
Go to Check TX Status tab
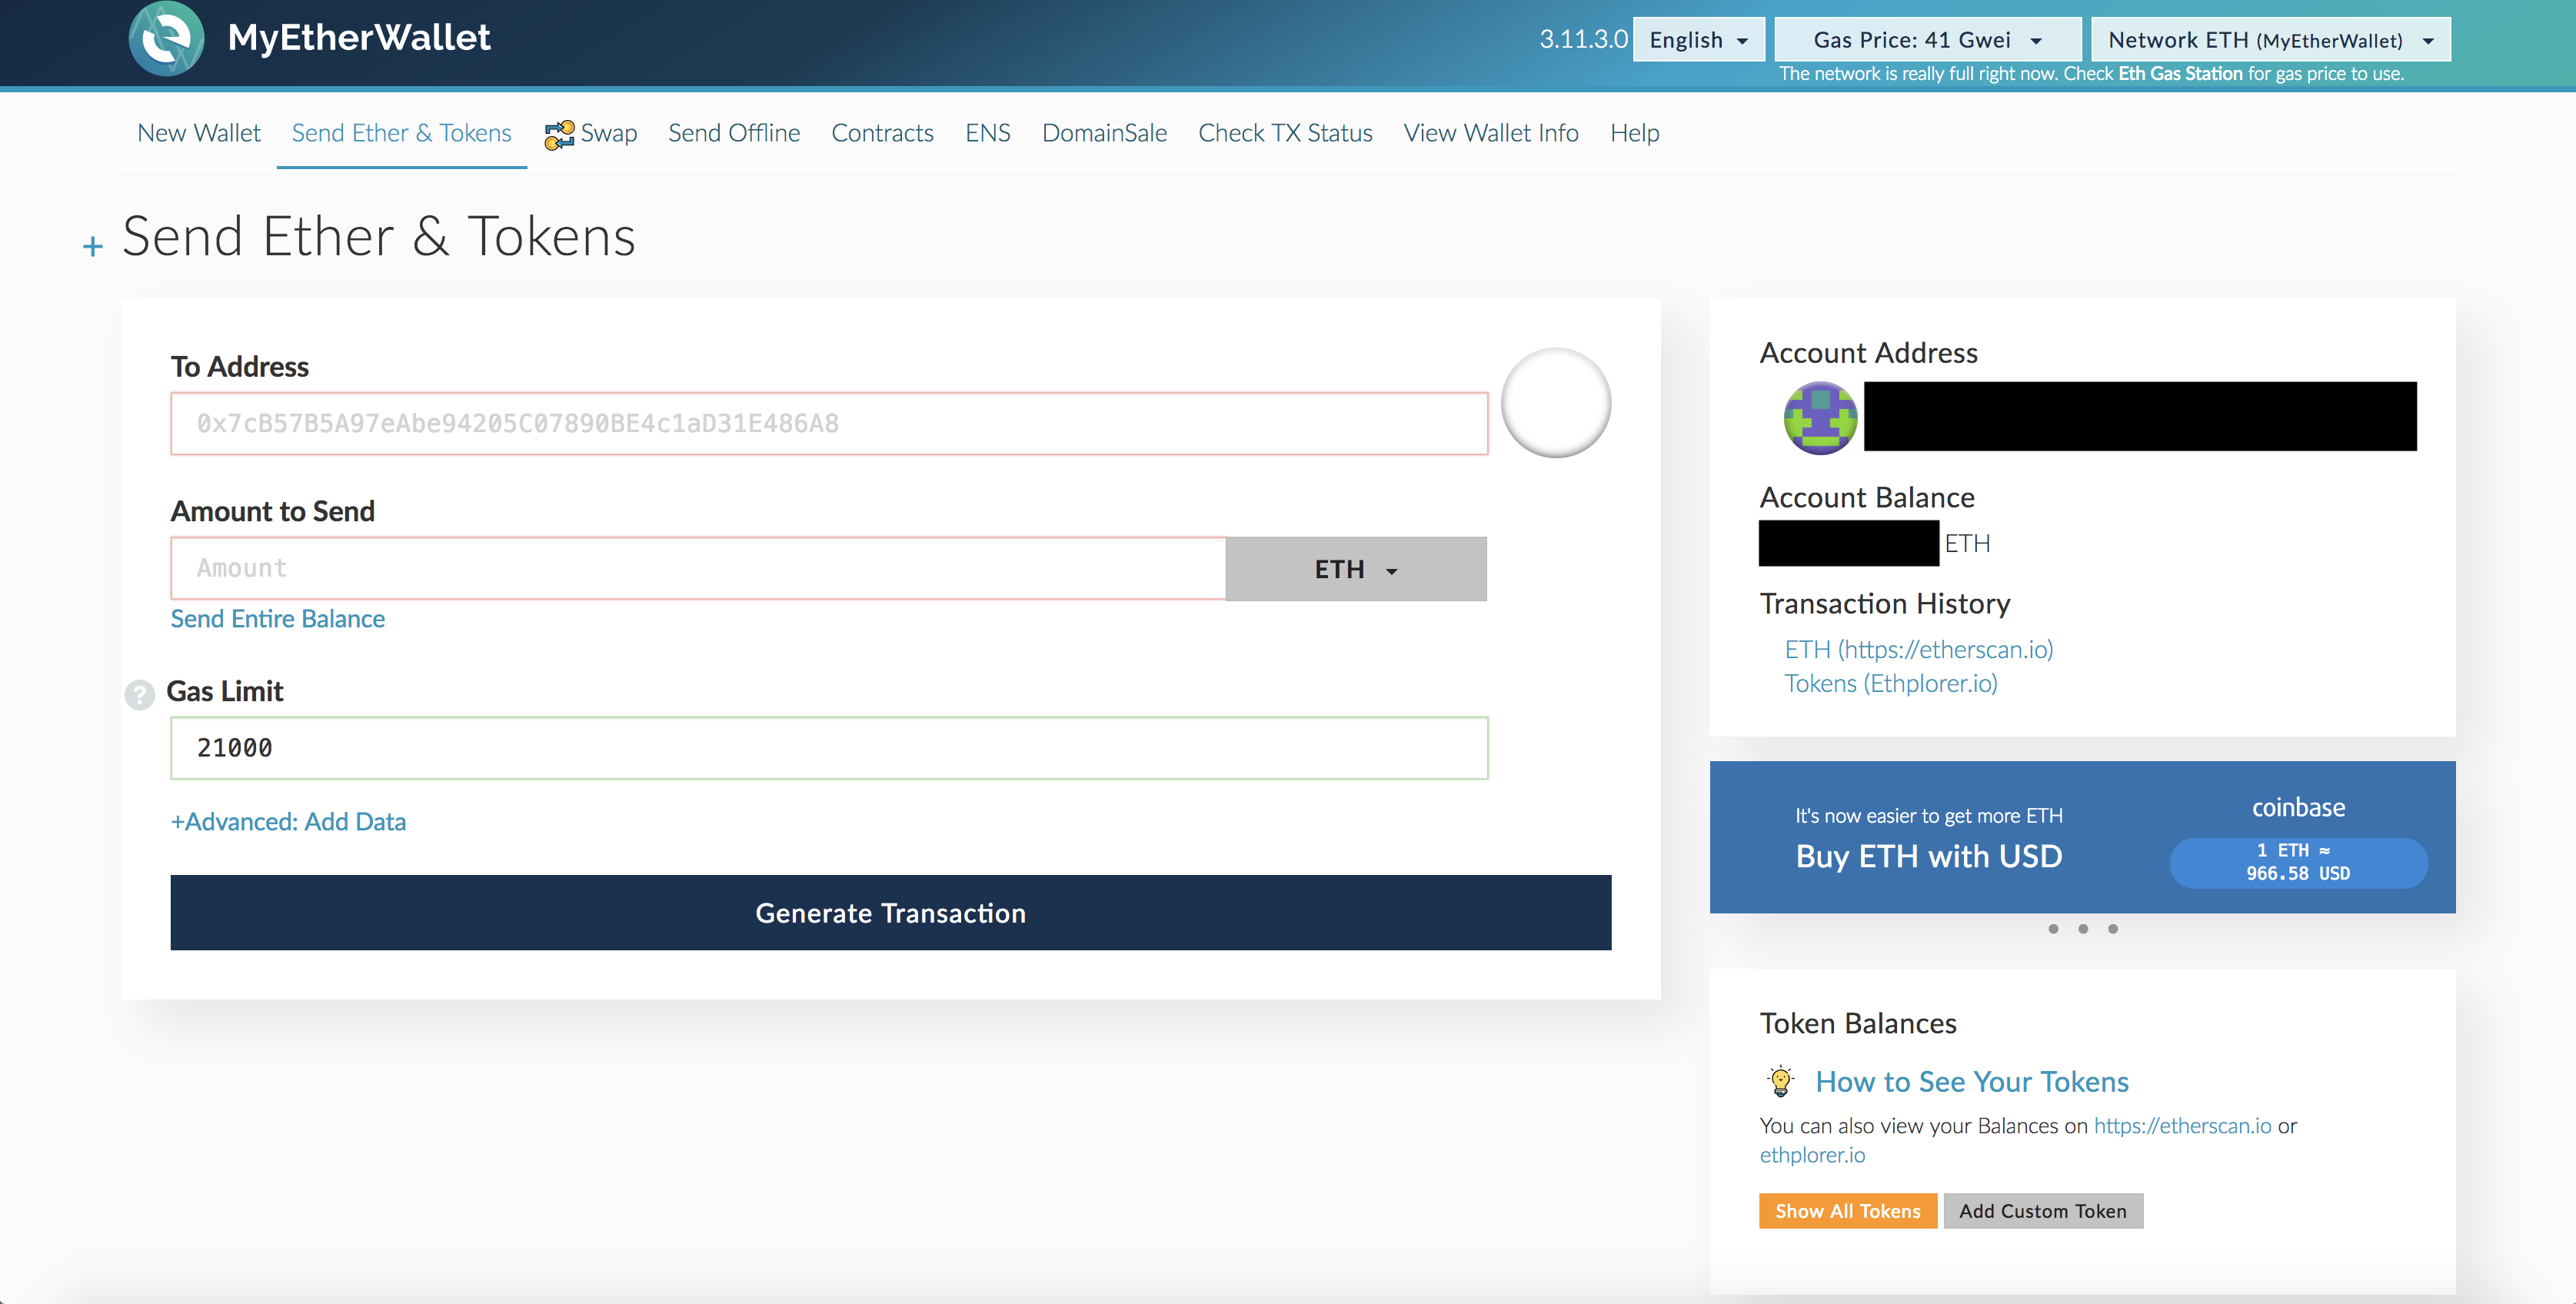[1285, 133]
